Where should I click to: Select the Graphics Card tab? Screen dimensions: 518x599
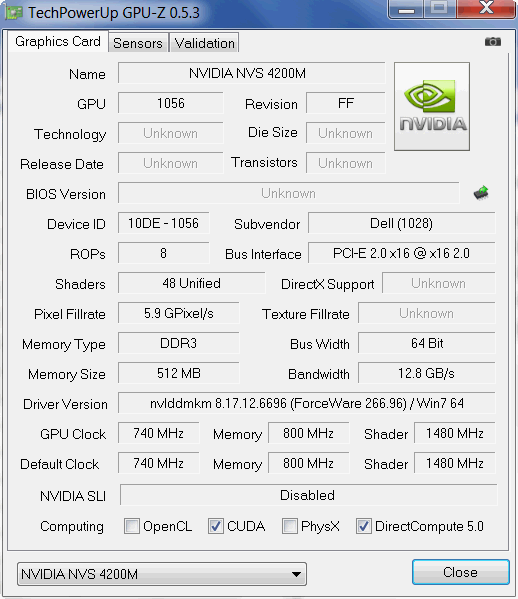[58, 41]
